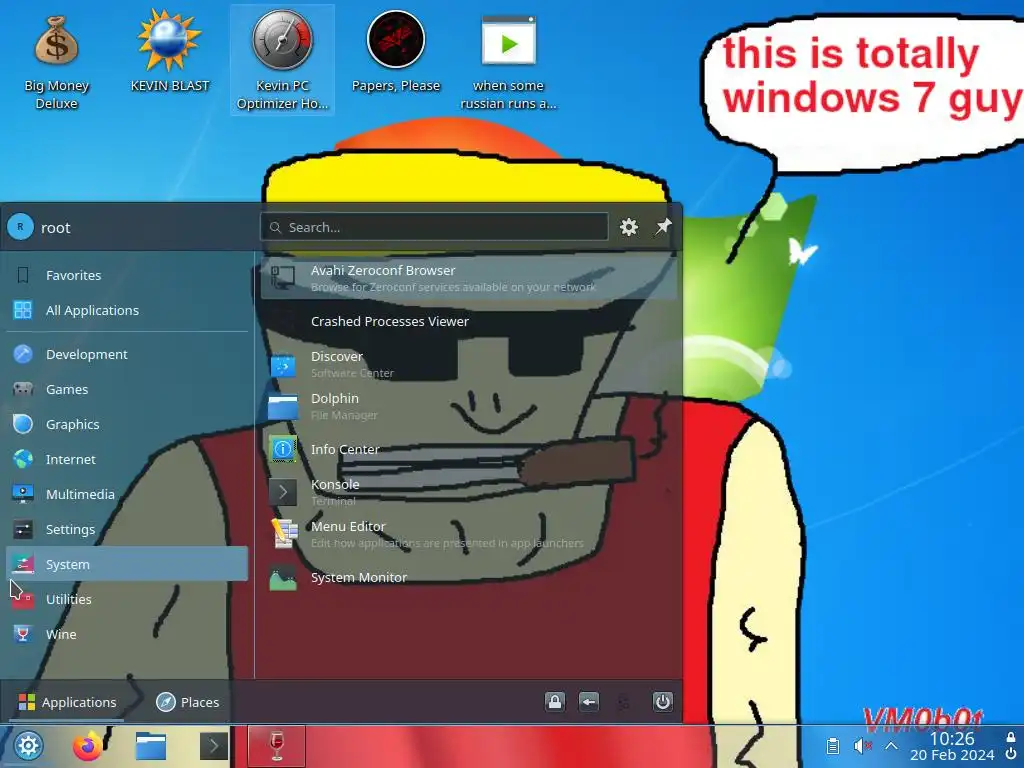The width and height of the screenshot is (1024, 768).
Task: Click the lock screen button
Action: click(554, 702)
